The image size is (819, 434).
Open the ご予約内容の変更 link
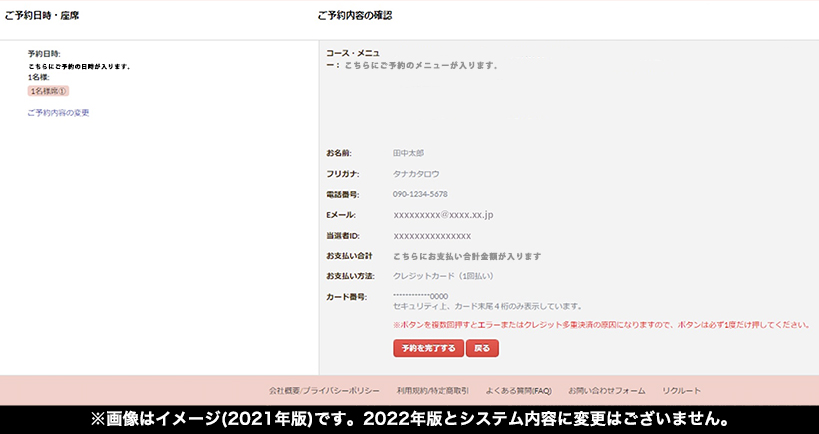tap(58, 113)
